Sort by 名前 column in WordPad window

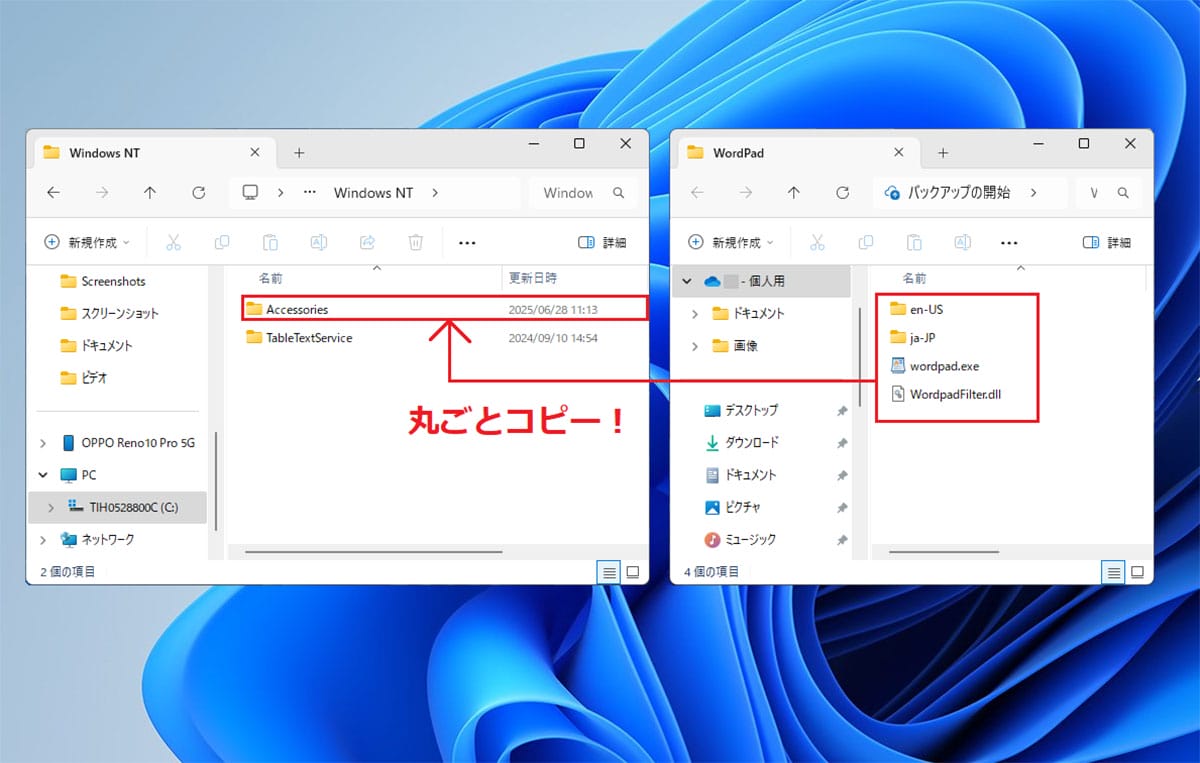pos(915,277)
